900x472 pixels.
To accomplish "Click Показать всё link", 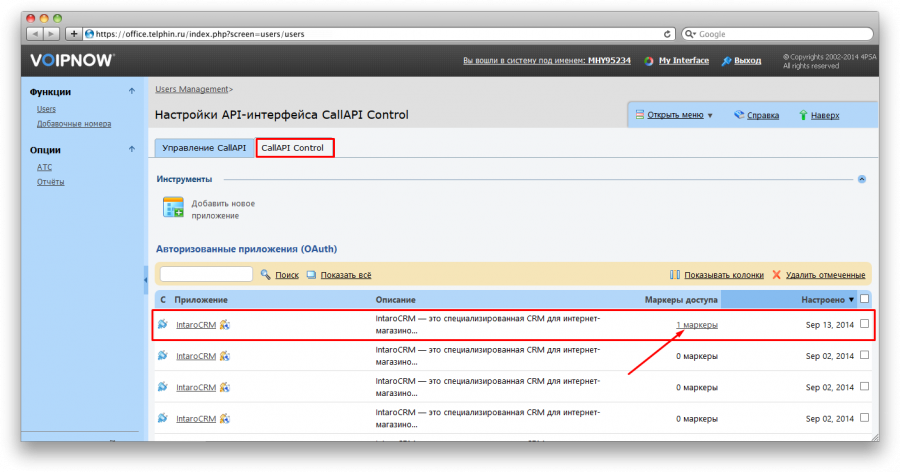I will pos(346,275).
